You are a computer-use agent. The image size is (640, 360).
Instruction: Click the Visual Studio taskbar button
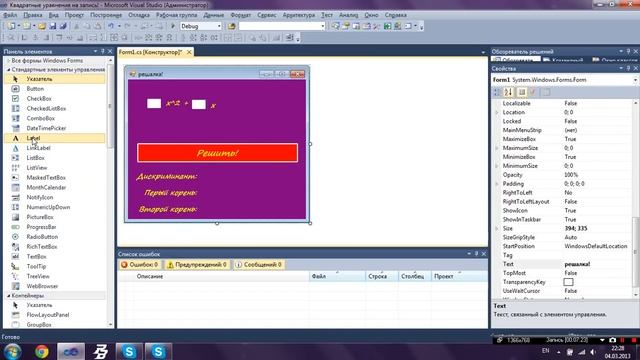point(71,351)
